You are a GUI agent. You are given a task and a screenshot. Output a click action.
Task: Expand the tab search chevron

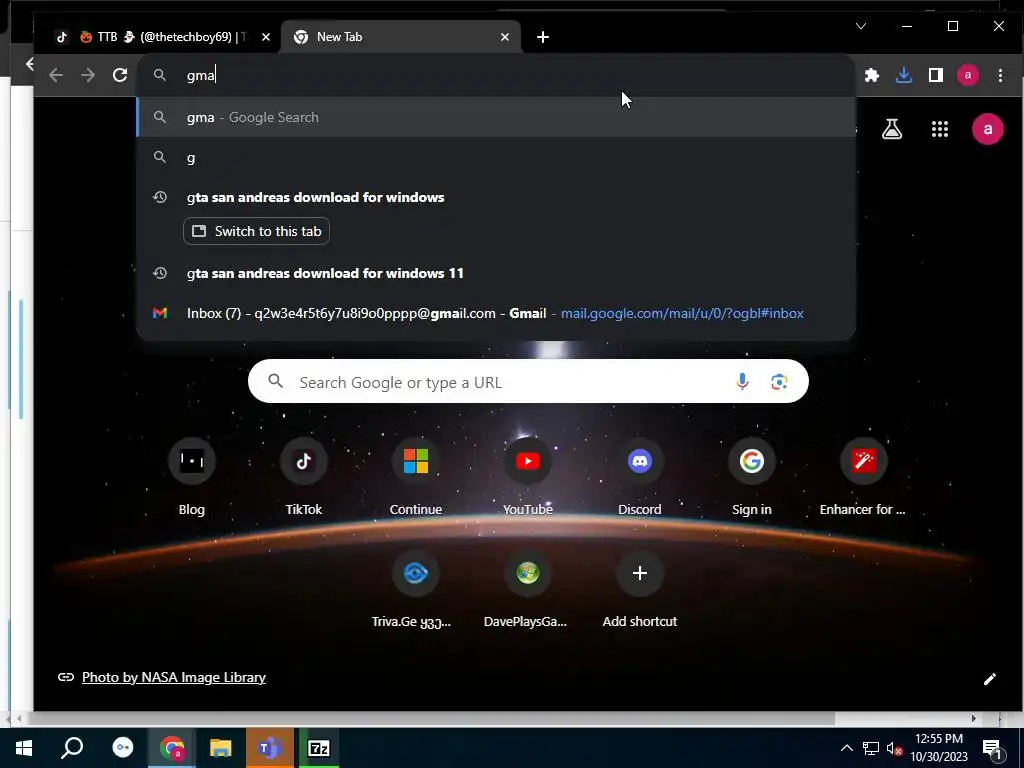point(861,26)
